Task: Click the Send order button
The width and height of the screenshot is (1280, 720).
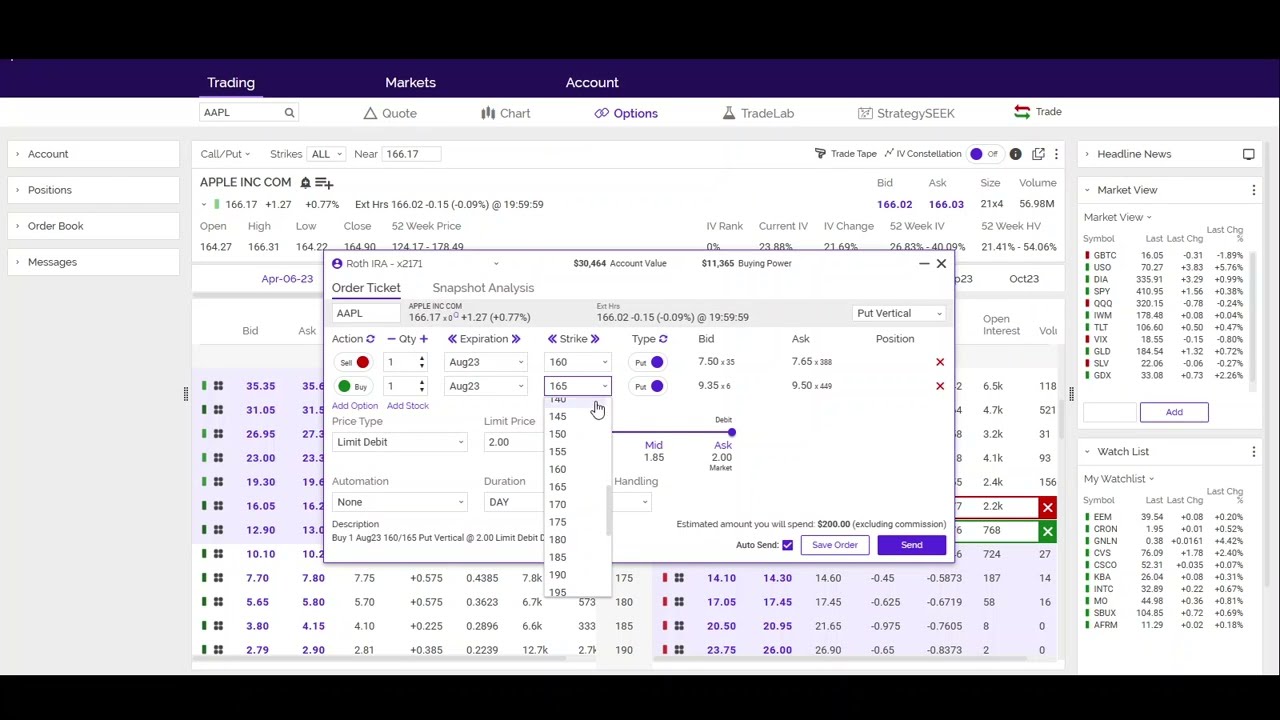Action: click(911, 545)
